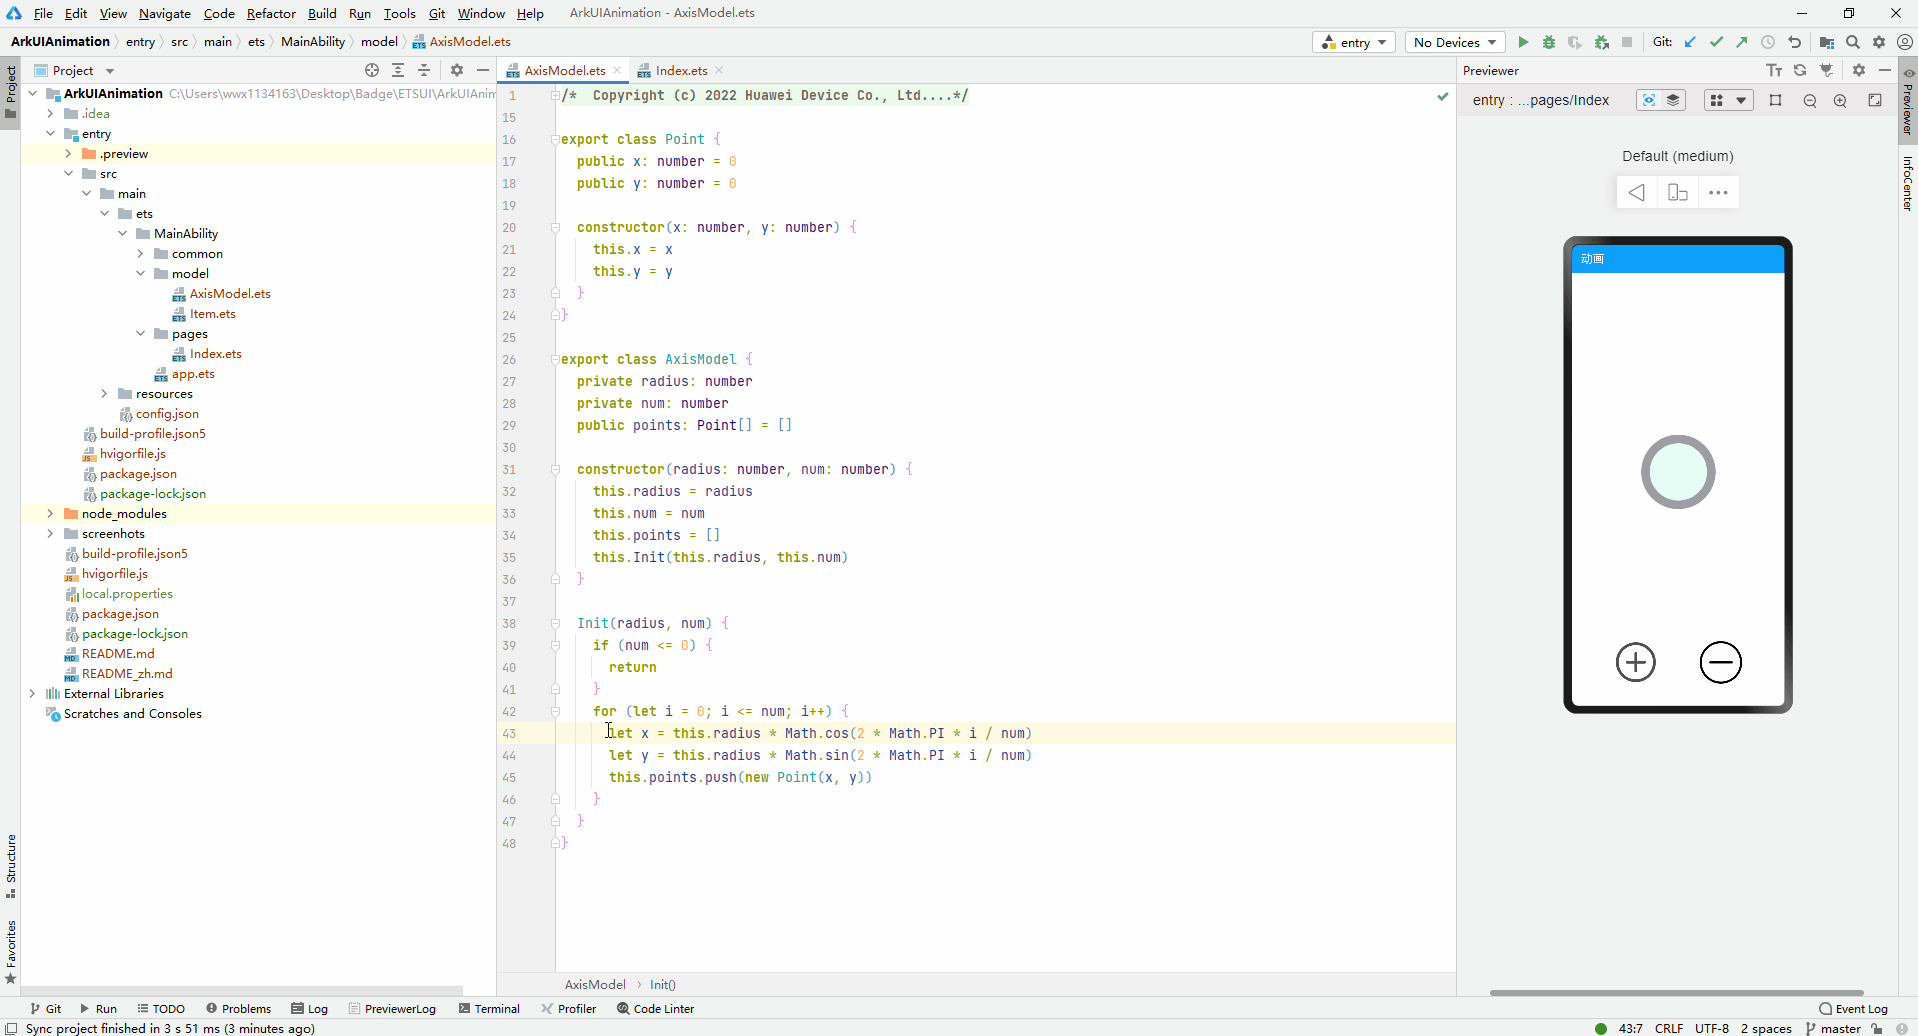Click the minus button in preview

(x=1721, y=662)
